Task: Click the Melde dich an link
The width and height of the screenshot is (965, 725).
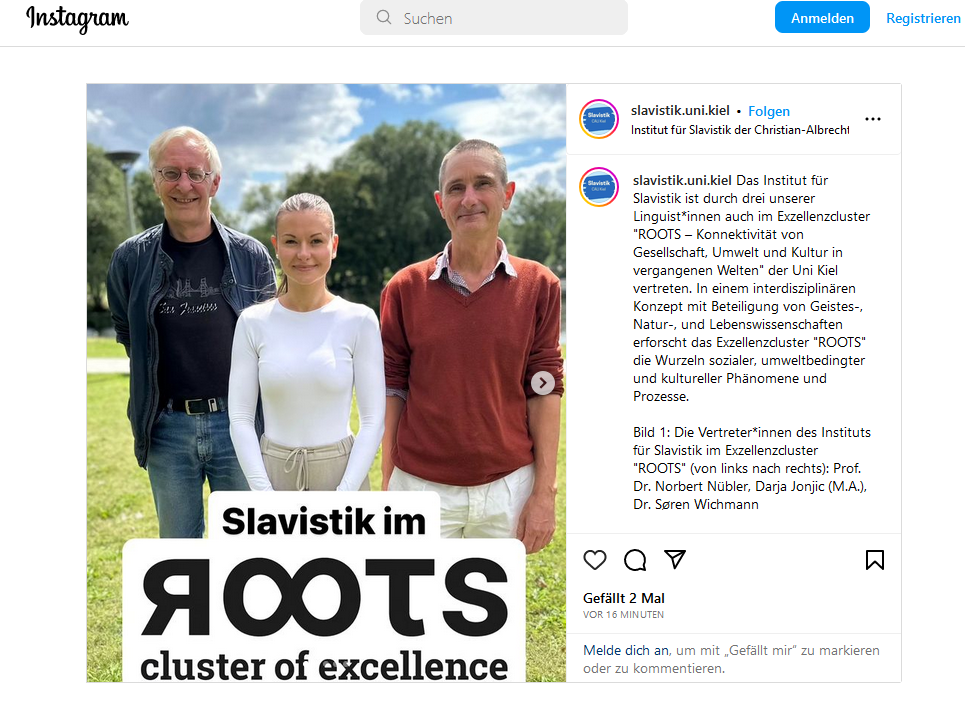Action: coord(626,651)
